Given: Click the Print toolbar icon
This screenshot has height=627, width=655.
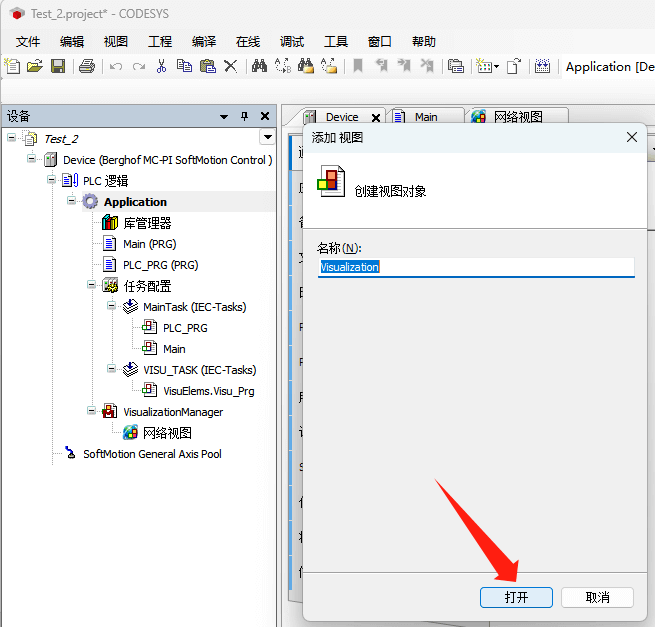Looking at the screenshot, I should click(87, 66).
